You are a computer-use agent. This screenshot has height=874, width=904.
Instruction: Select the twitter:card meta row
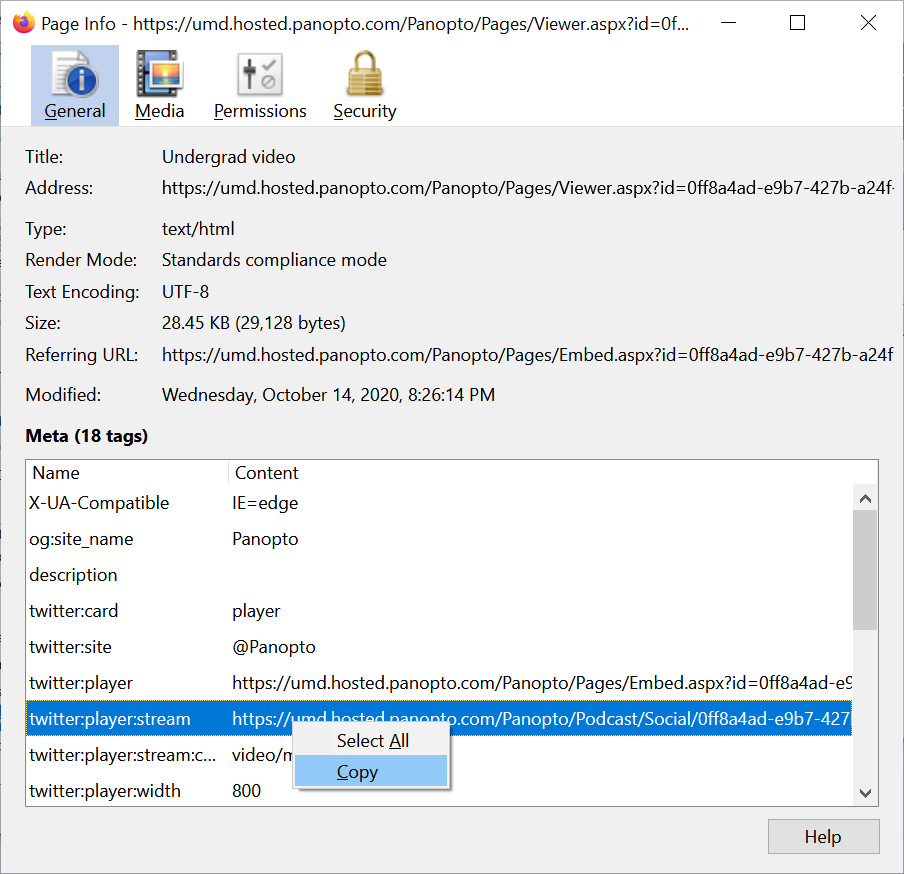(x=439, y=611)
